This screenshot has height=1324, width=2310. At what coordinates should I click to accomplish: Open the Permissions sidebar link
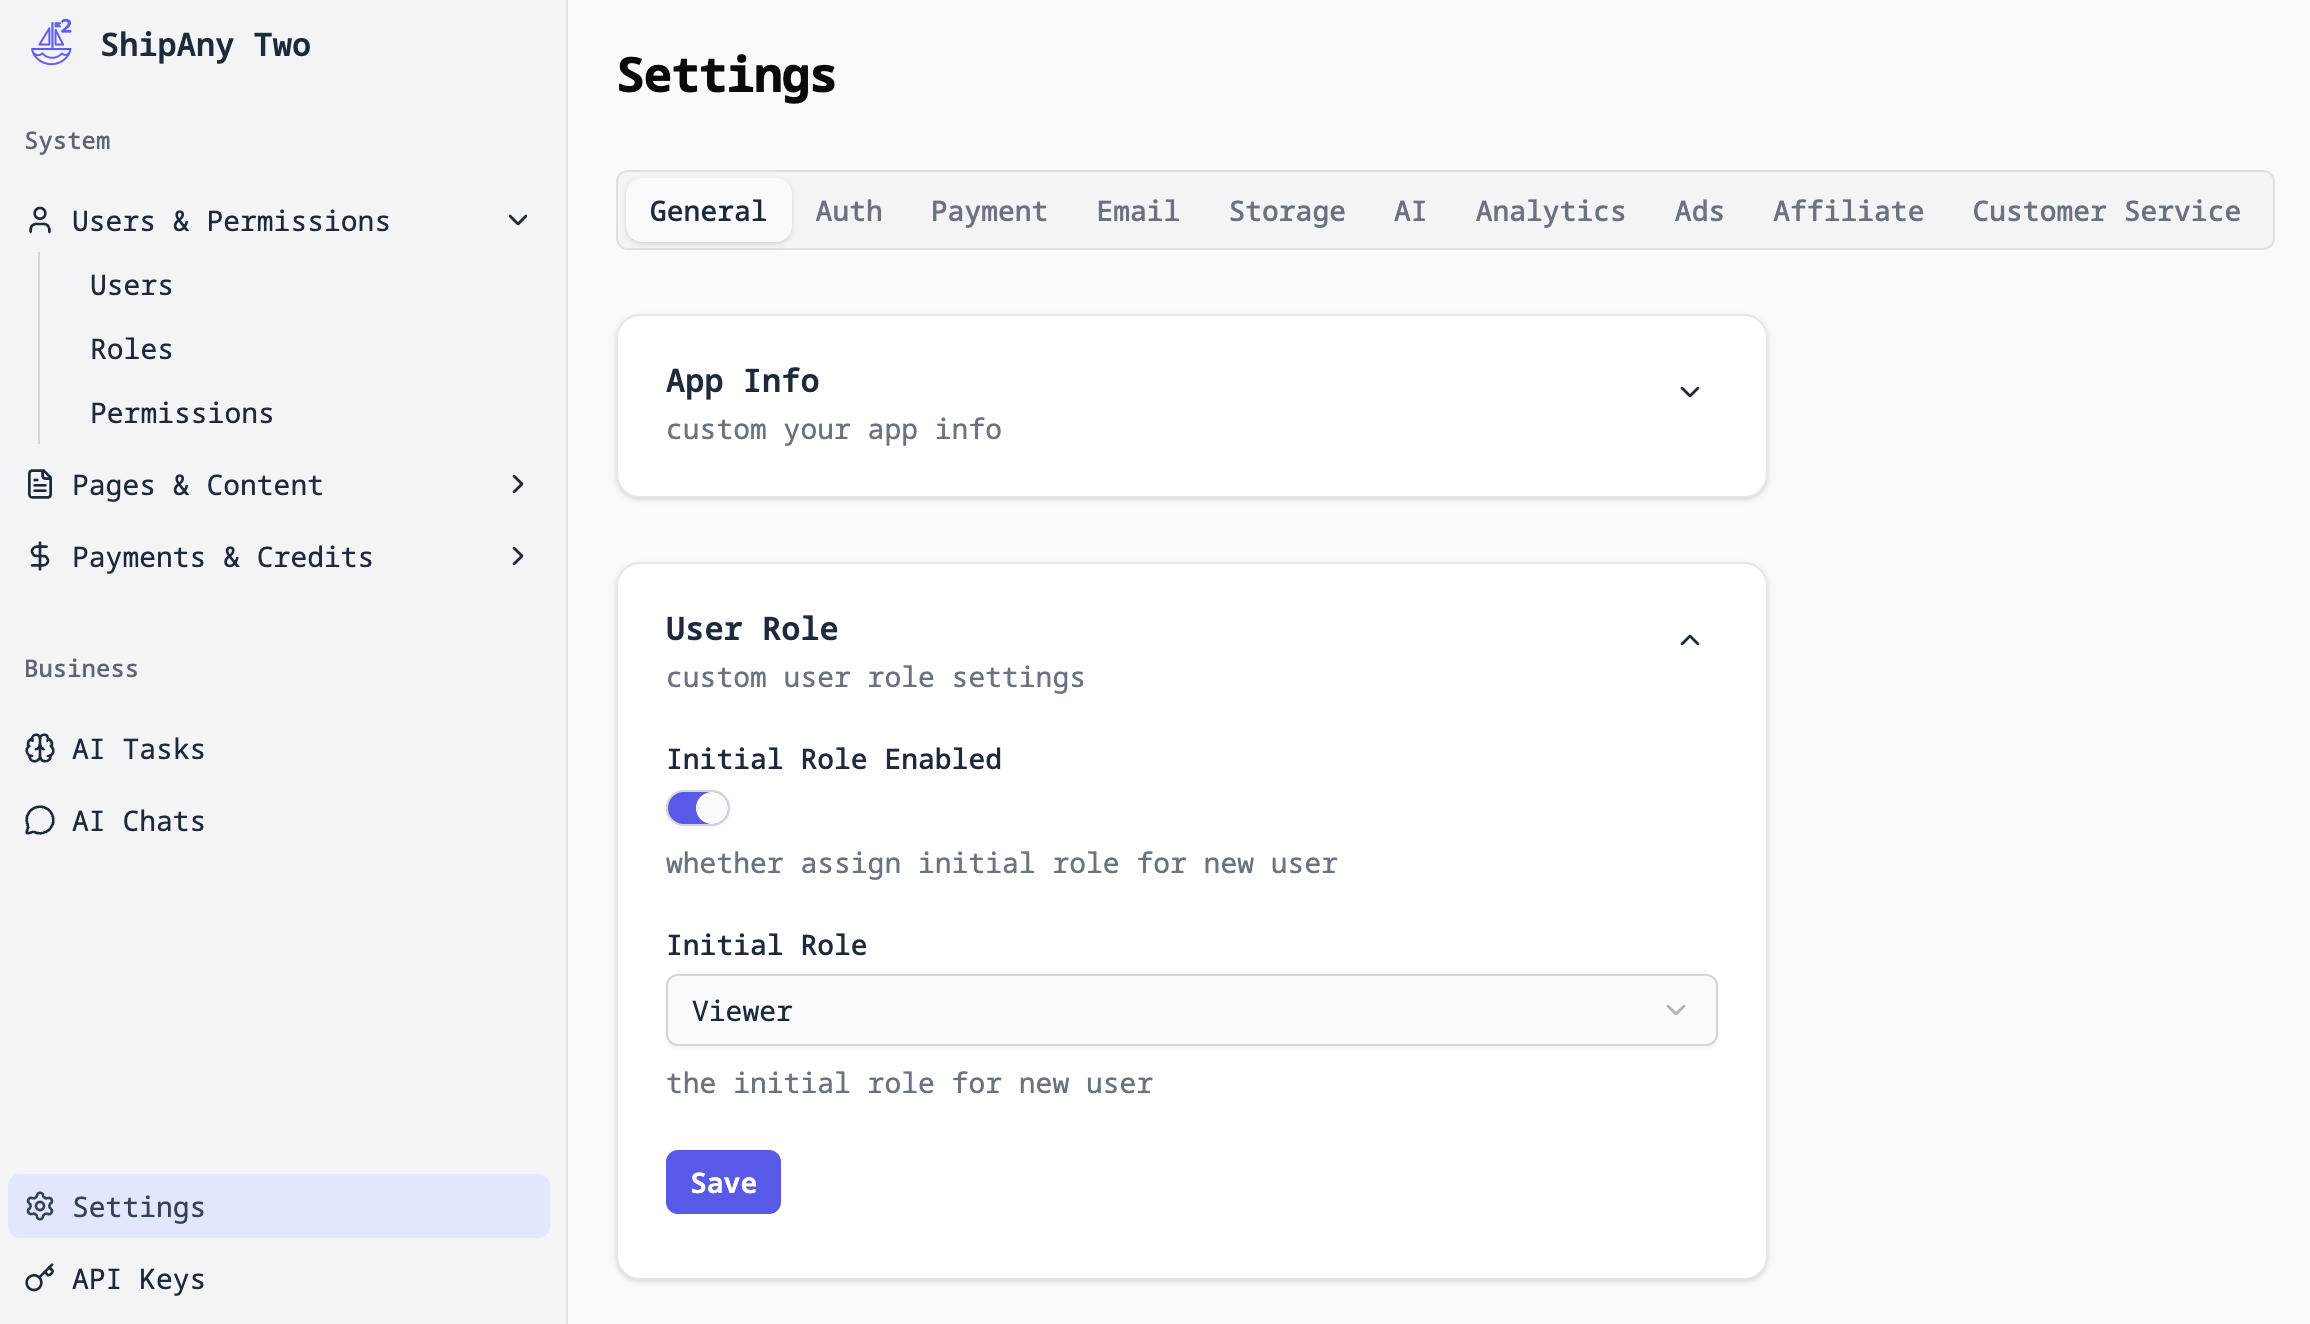pyautogui.click(x=181, y=413)
